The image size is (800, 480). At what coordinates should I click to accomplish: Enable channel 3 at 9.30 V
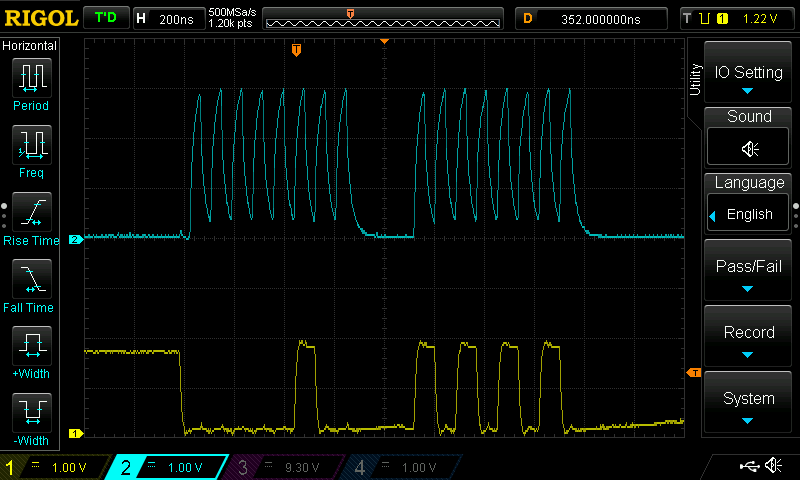pos(288,467)
